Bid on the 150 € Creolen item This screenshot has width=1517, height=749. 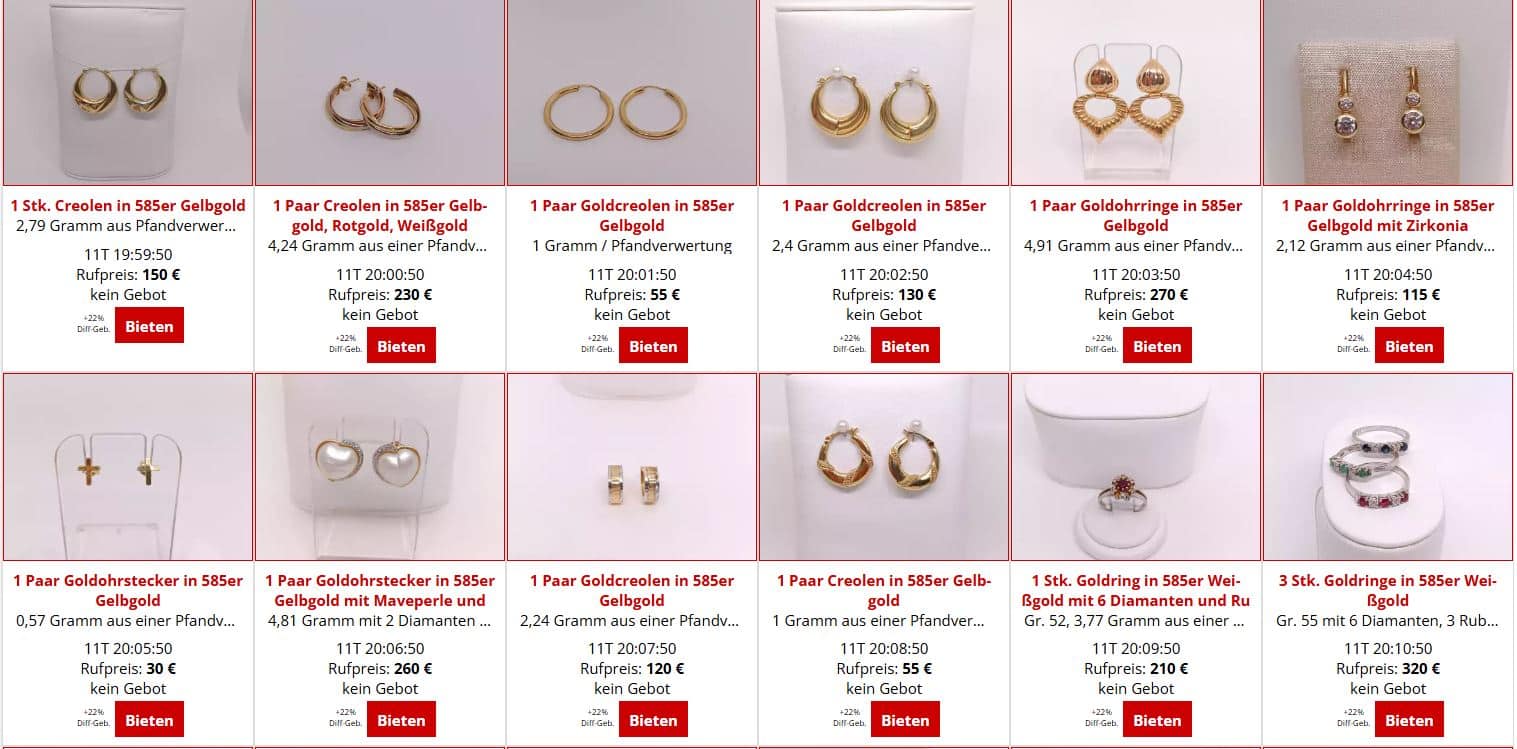click(149, 326)
